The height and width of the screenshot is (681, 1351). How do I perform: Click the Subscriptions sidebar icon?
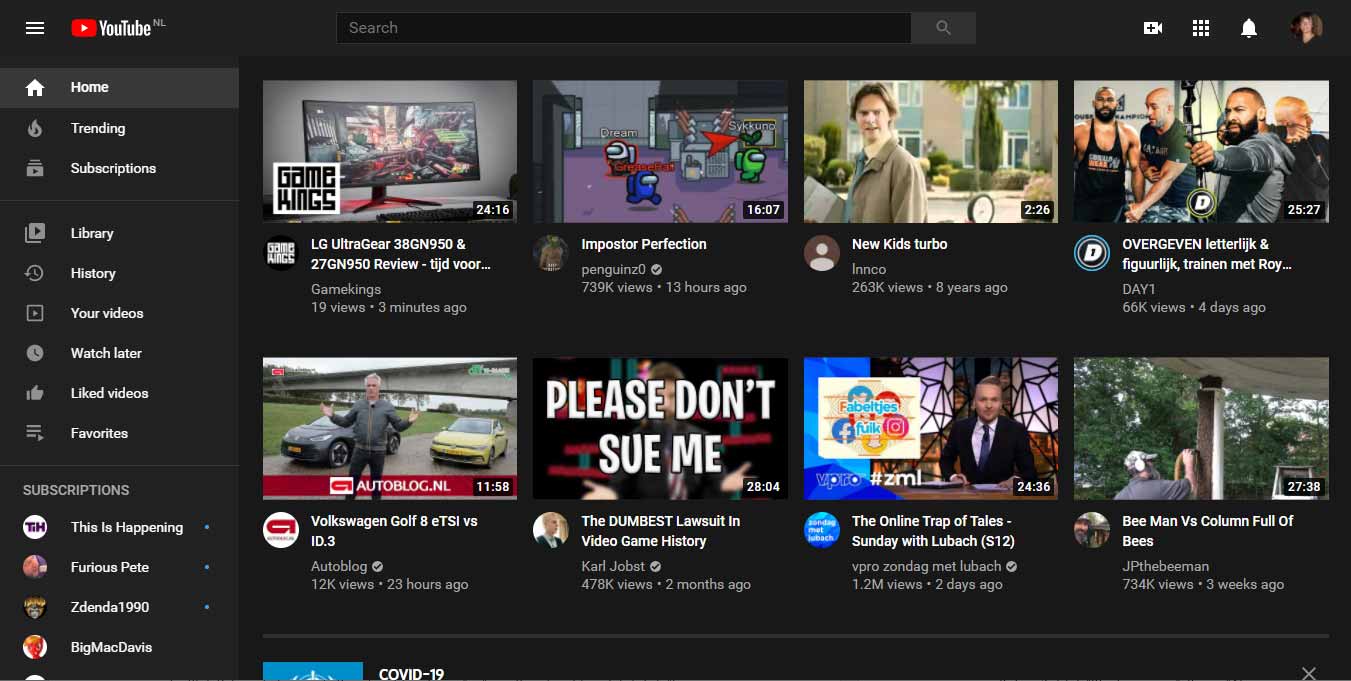point(35,168)
